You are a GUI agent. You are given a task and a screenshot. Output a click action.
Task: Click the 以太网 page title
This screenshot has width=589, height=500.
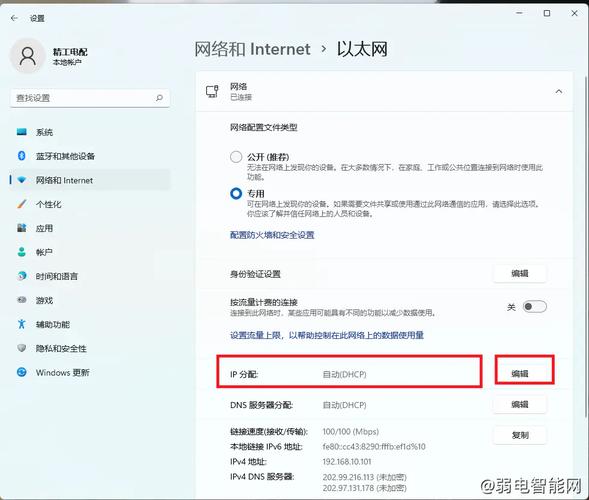pos(362,49)
